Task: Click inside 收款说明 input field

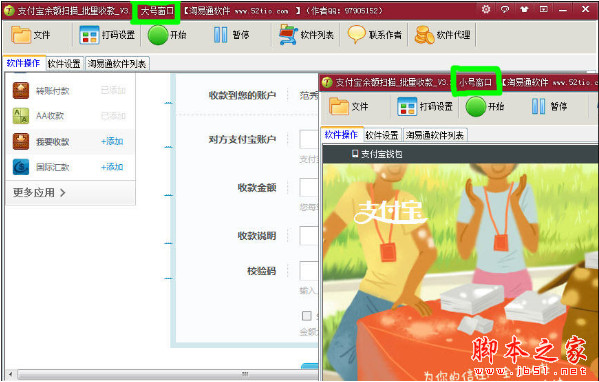Action: (x=309, y=236)
